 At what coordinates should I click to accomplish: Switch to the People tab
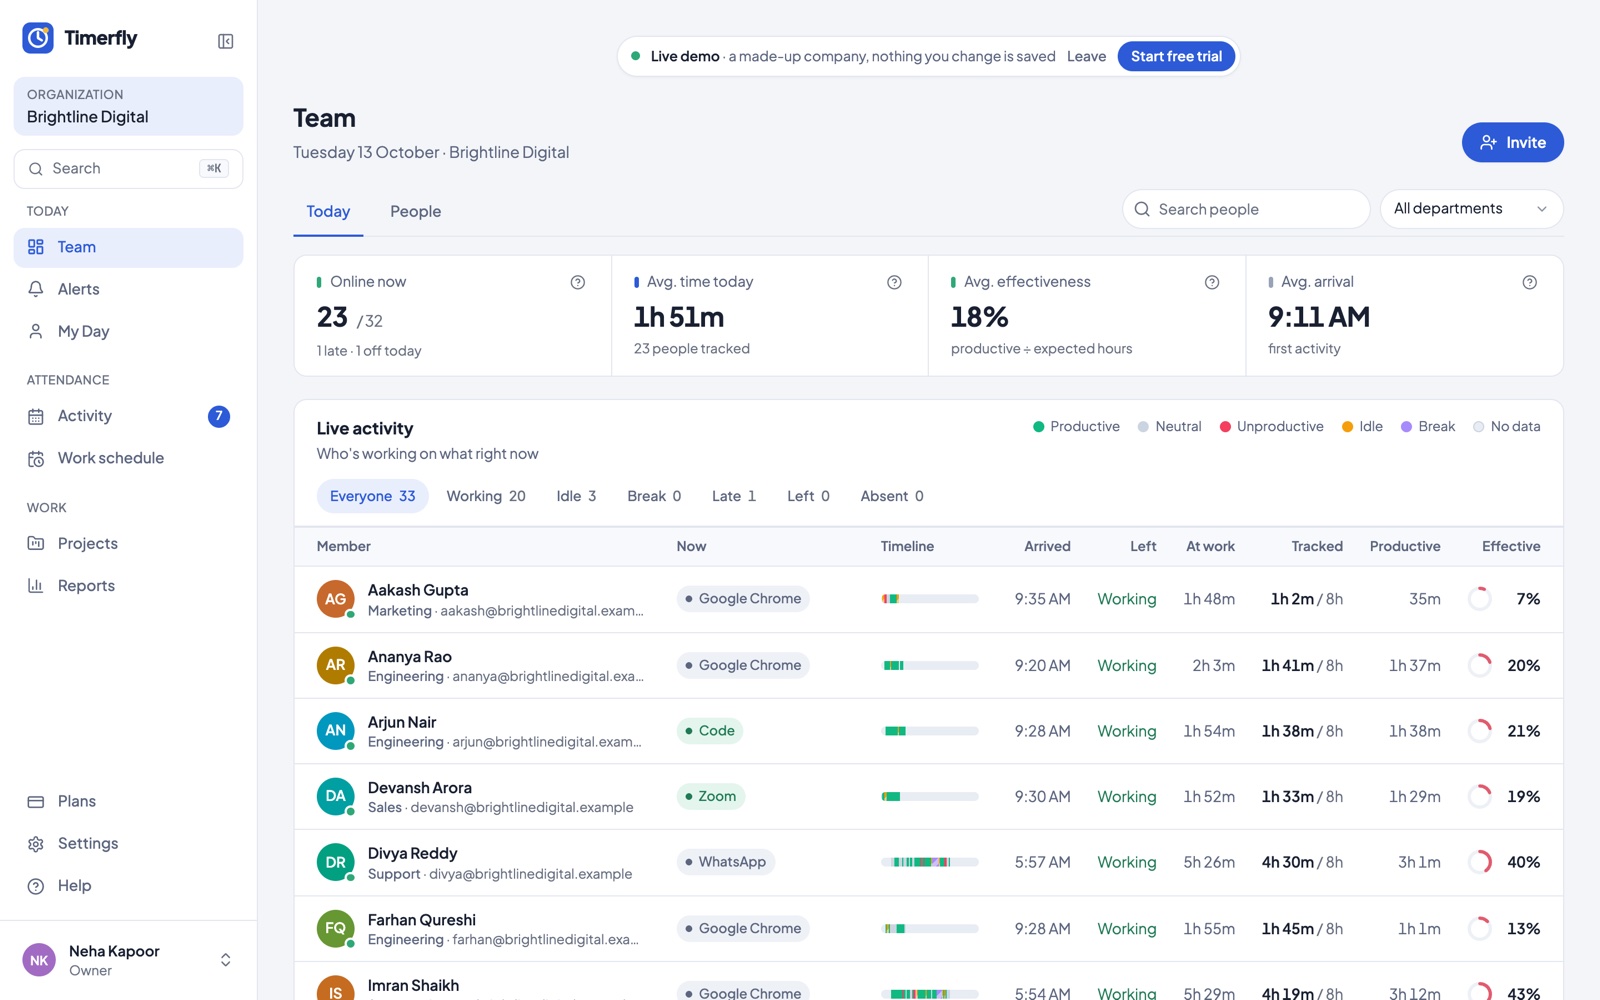(416, 212)
